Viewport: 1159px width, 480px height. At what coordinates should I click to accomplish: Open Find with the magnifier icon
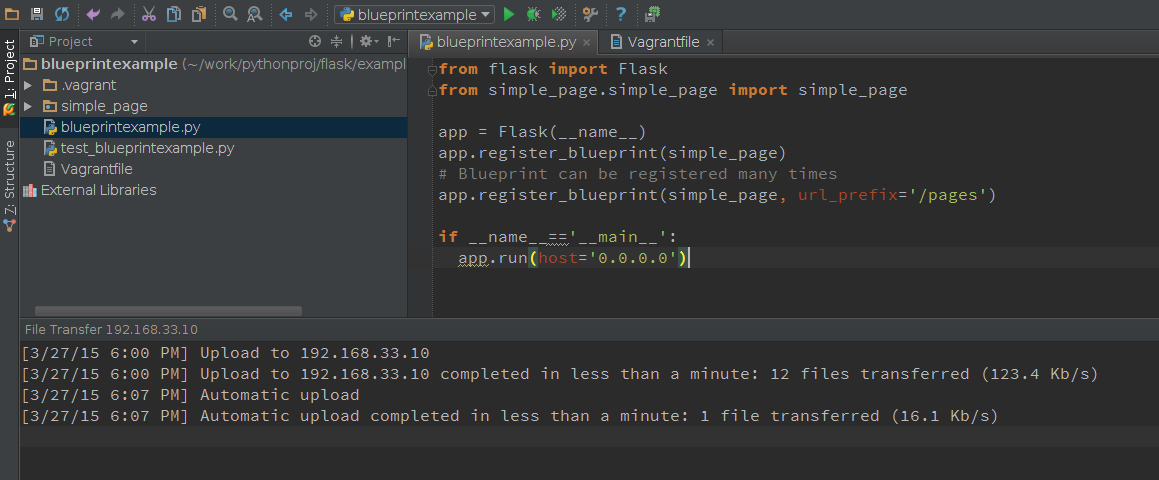click(230, 14)
